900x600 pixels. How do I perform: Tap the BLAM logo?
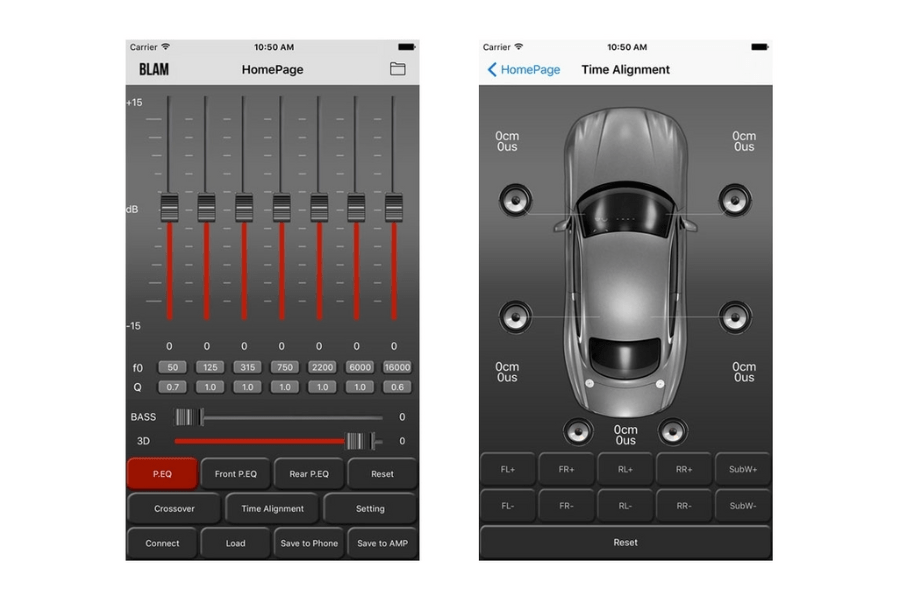pyautogui.click(x=154, y=69)
